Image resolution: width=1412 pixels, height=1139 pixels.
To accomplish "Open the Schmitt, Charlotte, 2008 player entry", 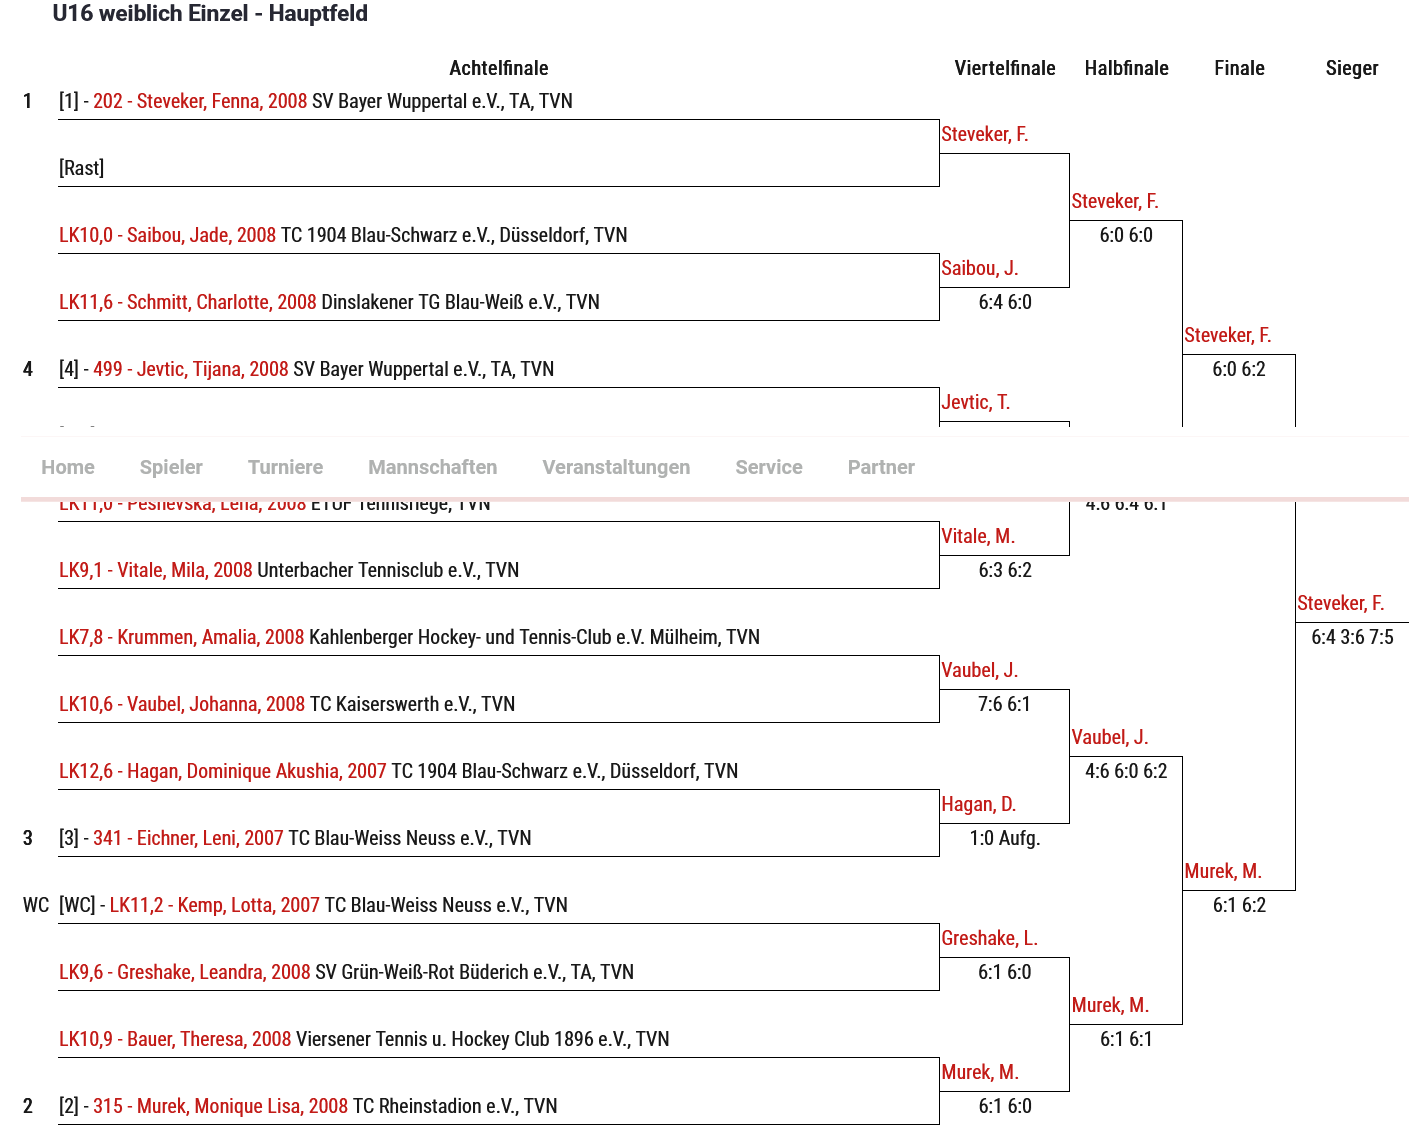I will 188,302.
